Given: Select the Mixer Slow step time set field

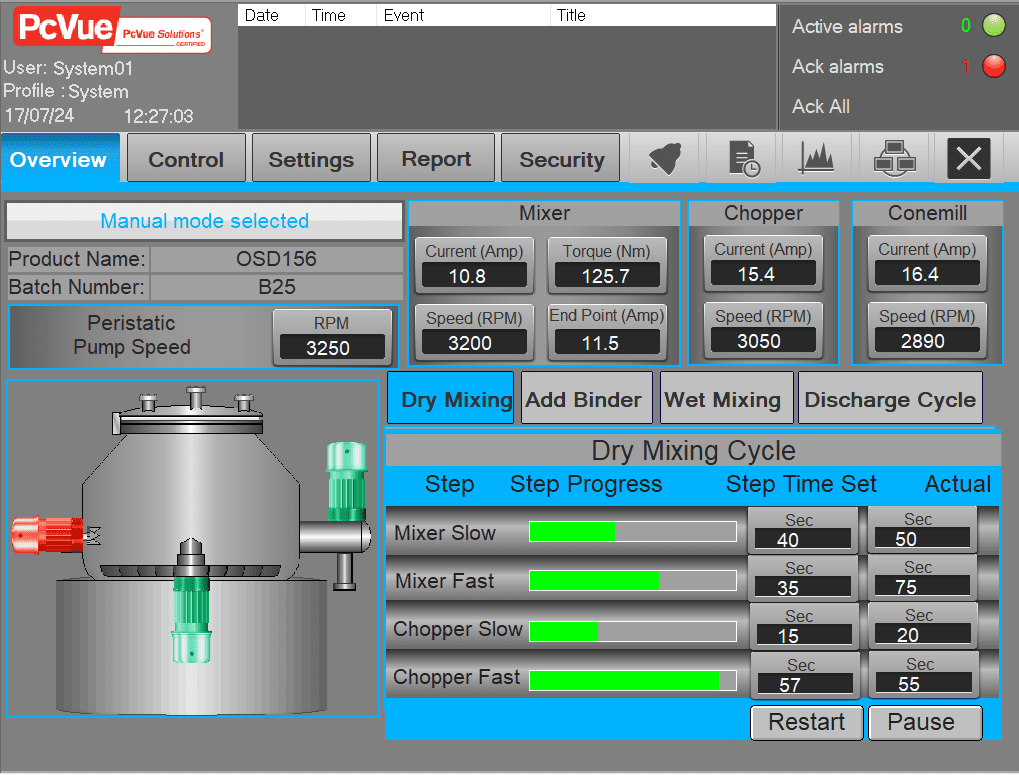Looking at the screenshot, I should pos(802,539).
